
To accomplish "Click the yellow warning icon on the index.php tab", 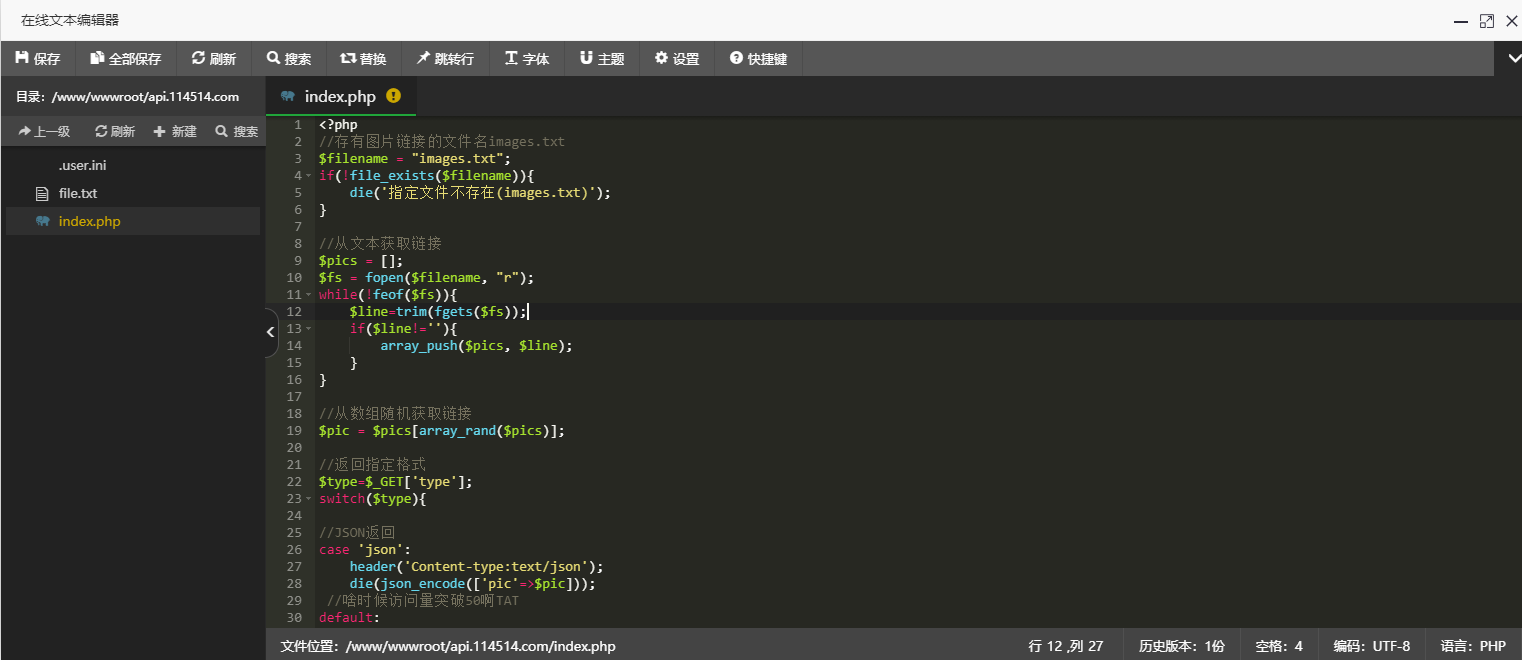I will coord(393,96).
